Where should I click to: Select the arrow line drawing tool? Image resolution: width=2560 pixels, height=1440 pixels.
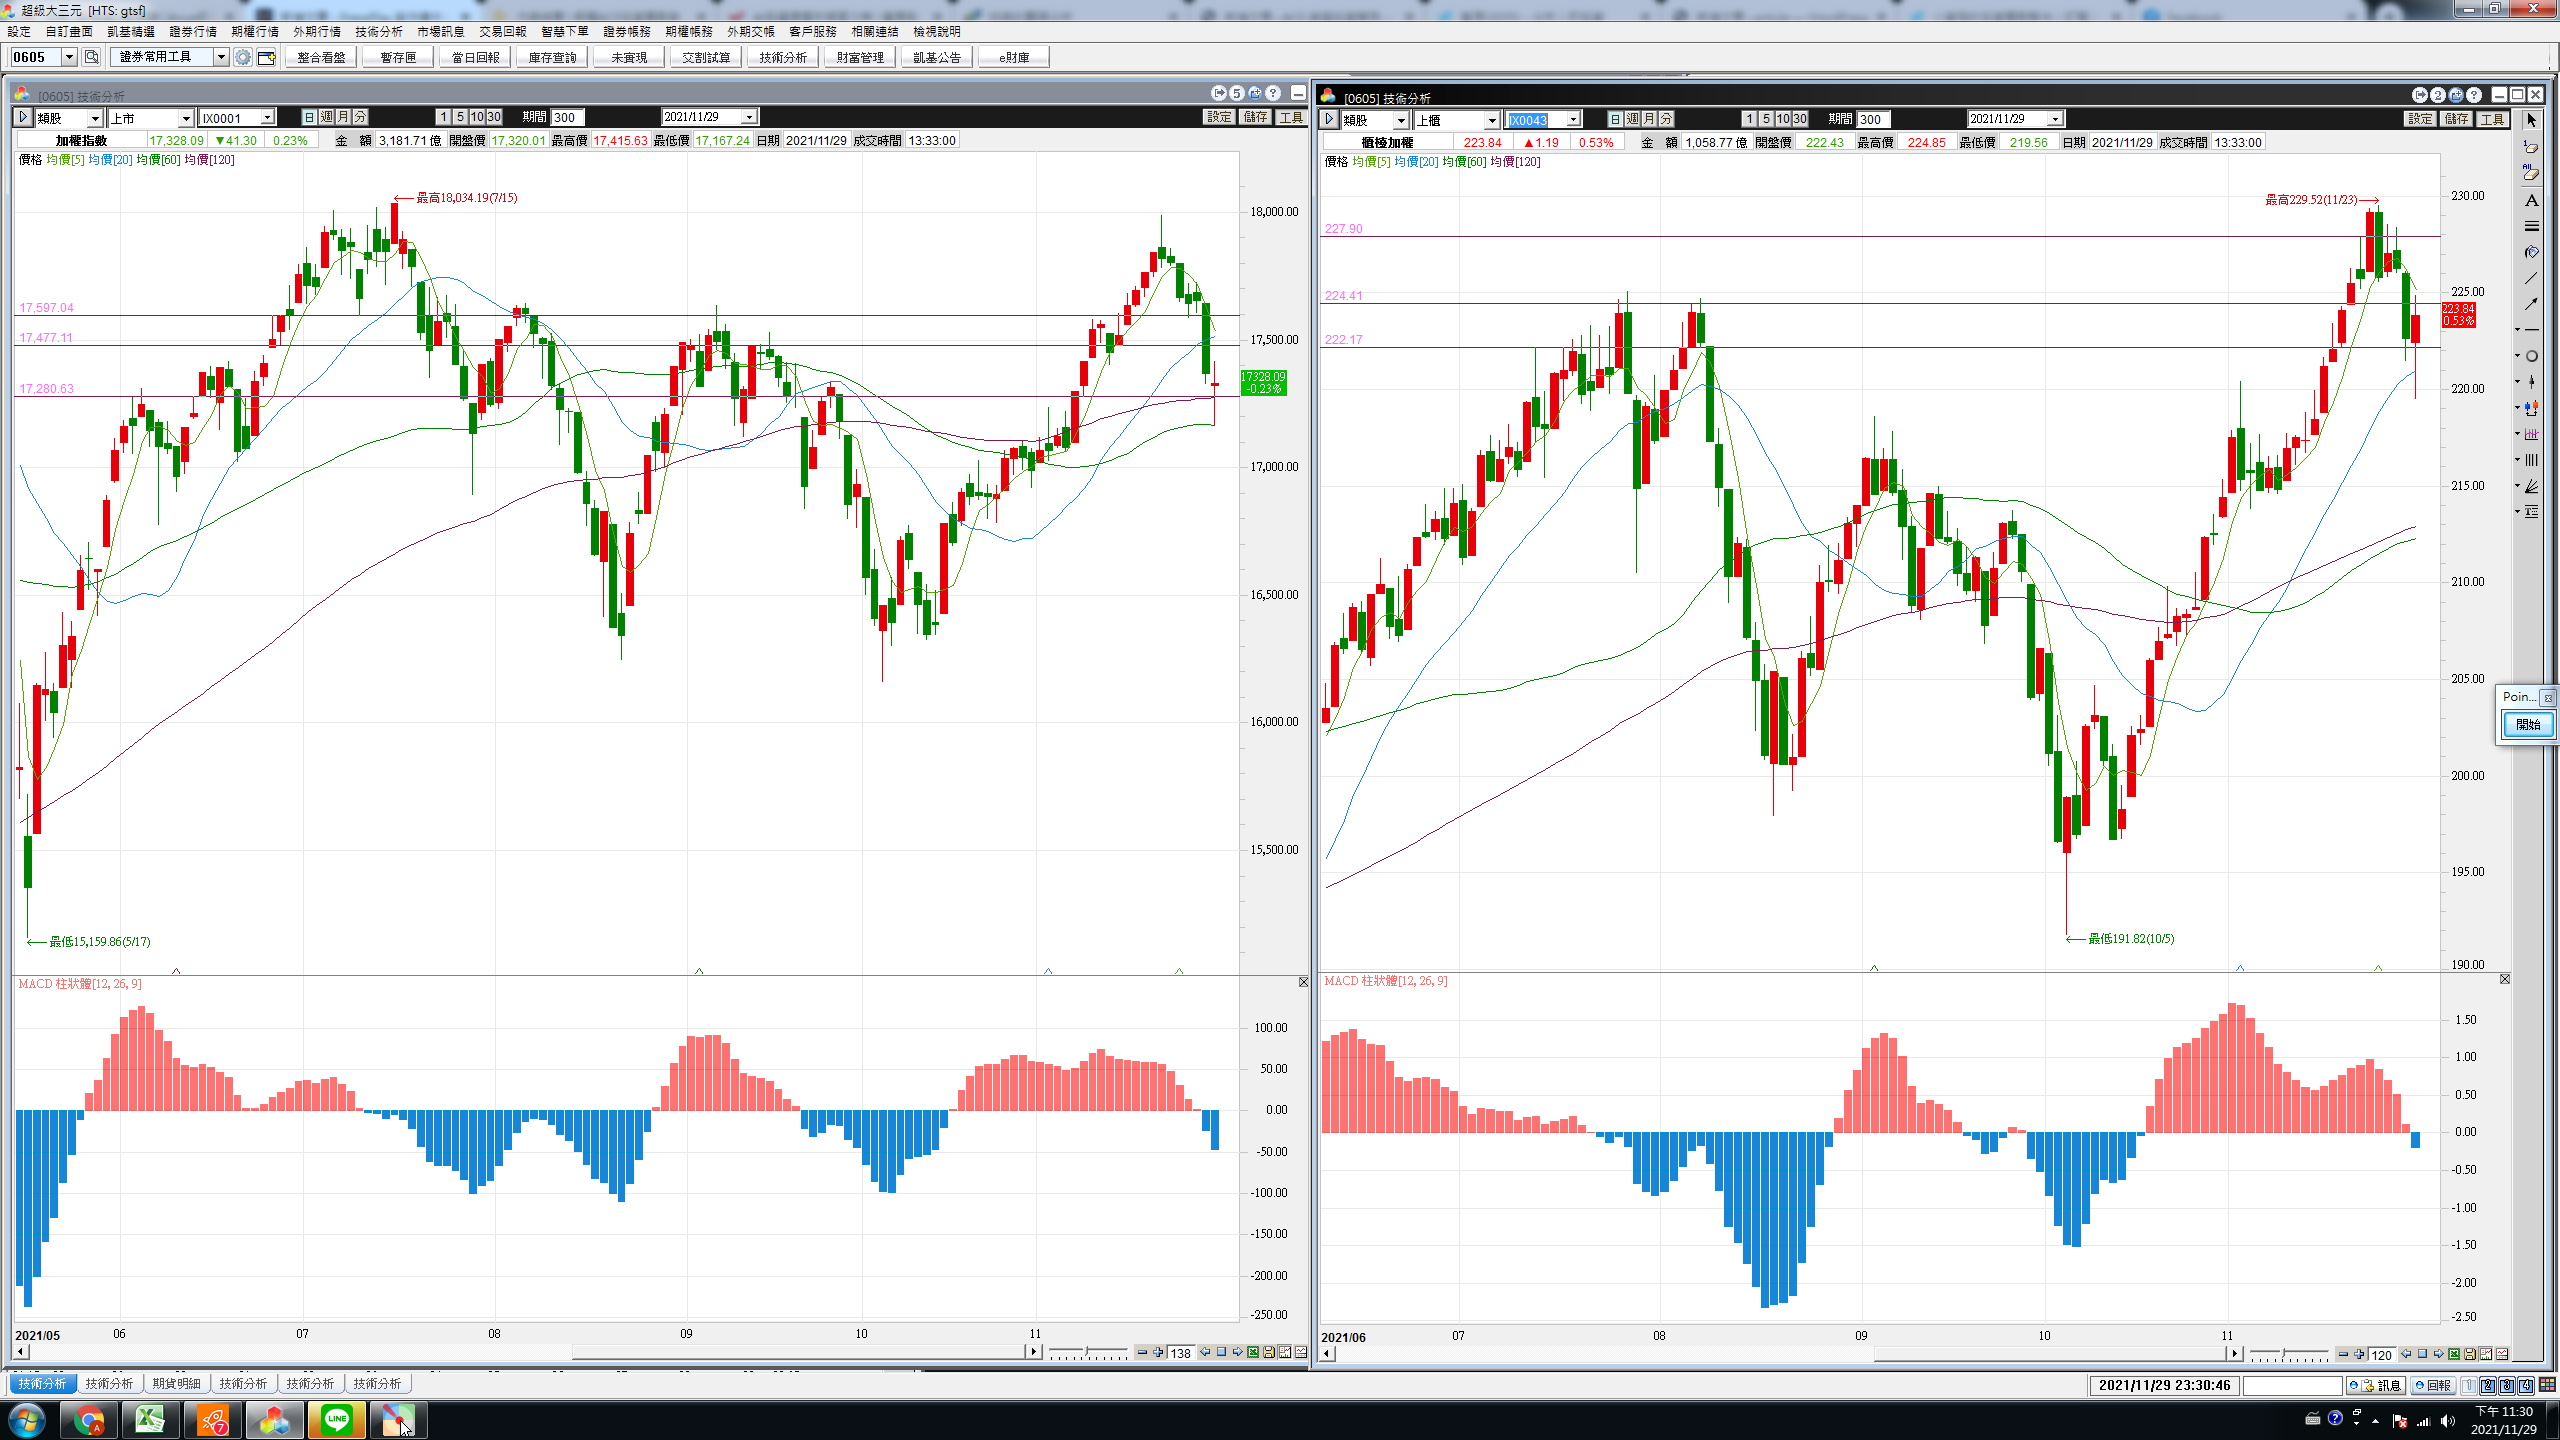click(2531, 304)
